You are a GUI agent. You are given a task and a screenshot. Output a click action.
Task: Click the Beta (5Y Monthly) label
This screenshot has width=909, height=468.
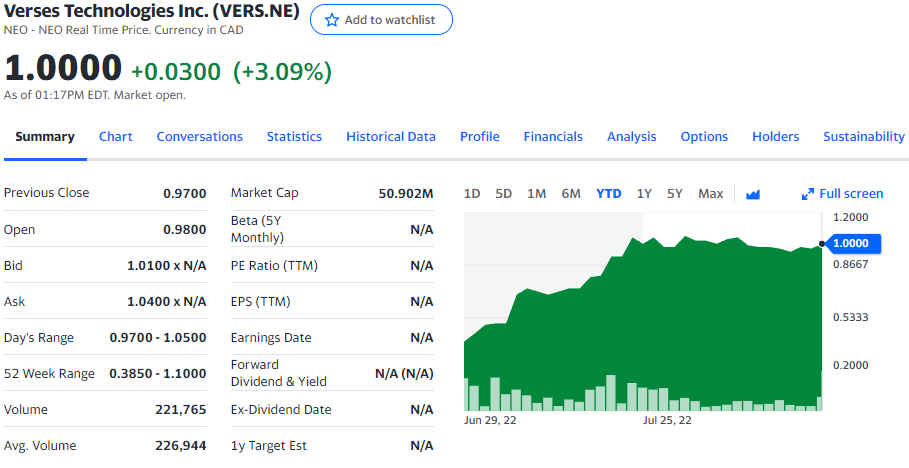click(257, 229)
